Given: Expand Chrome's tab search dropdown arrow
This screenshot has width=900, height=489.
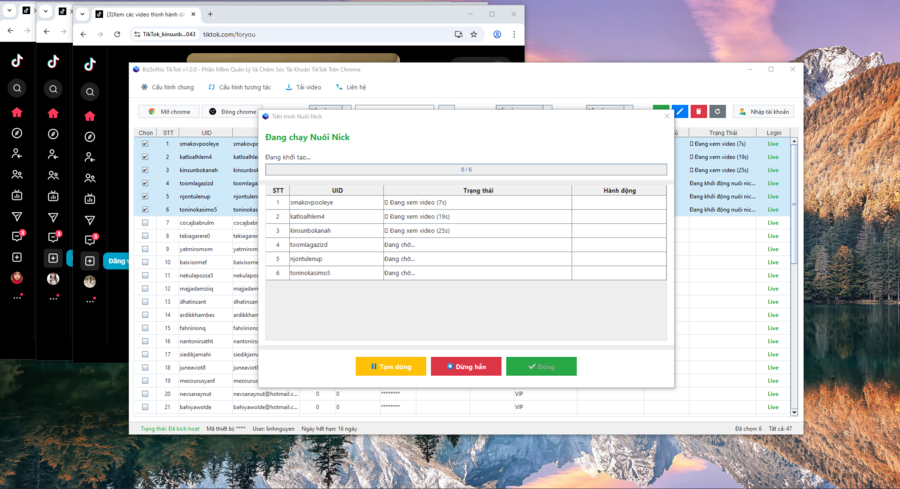Looking at the screenshot, I should pos(84,15).
